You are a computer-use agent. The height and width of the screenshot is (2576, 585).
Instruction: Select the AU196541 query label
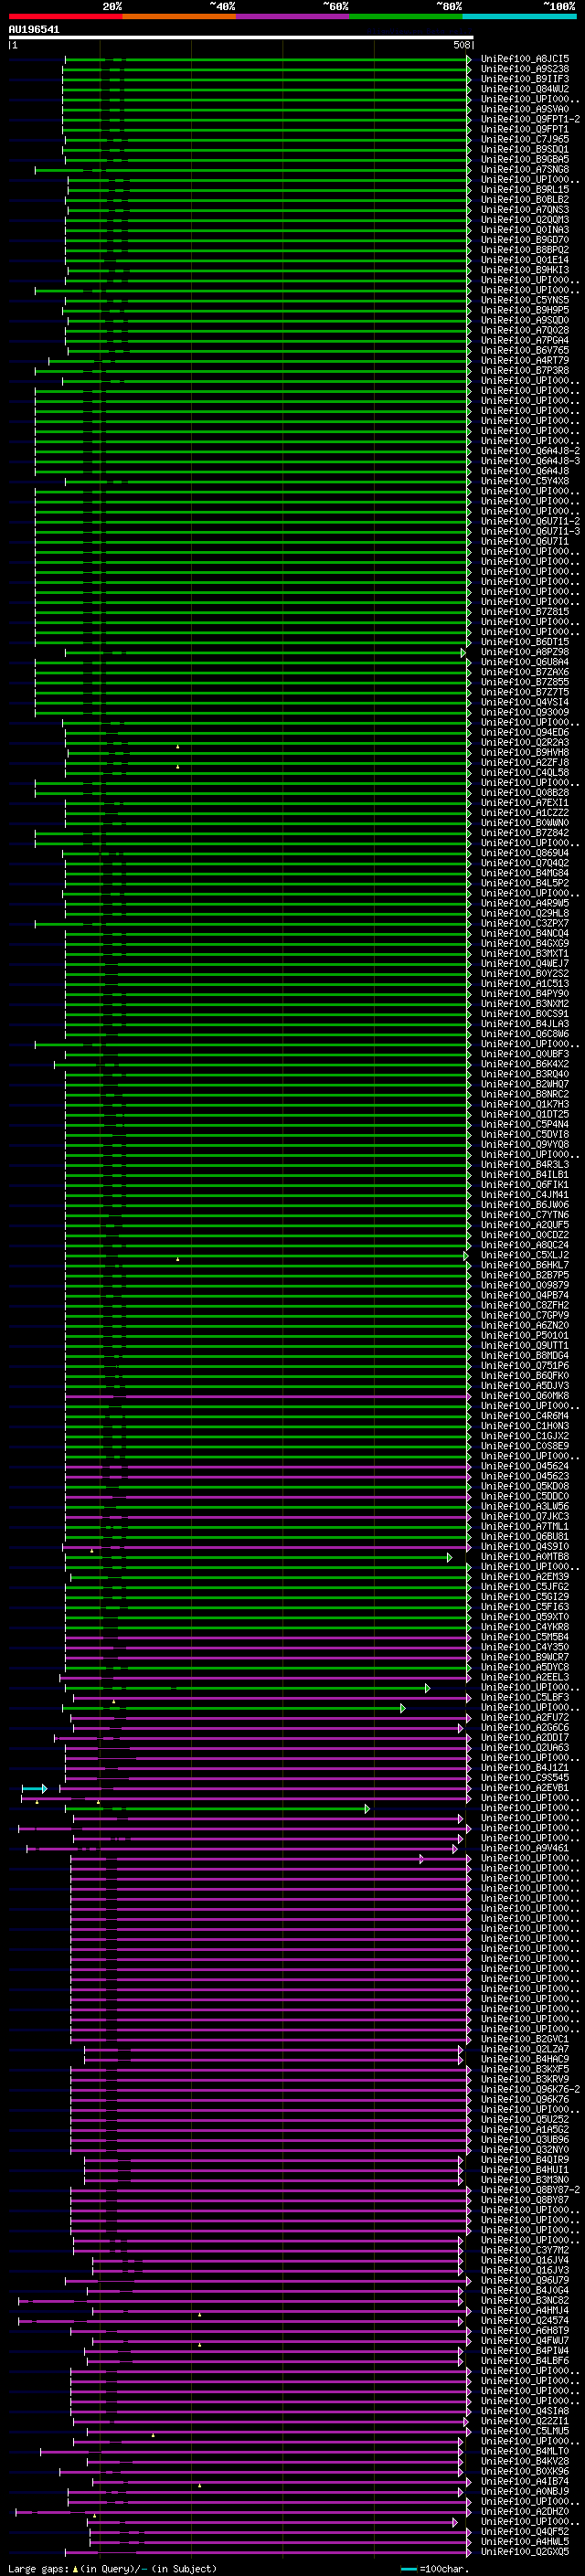coord(34,29)
